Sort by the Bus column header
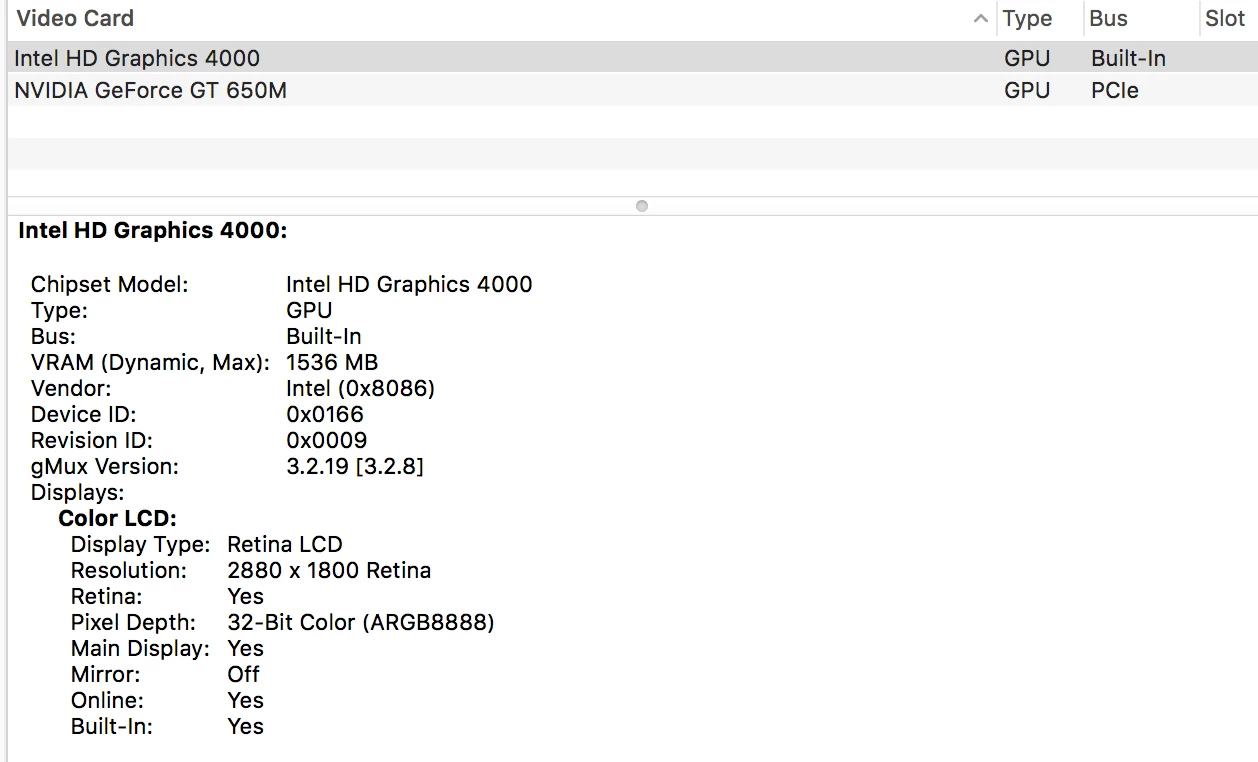This screenshot has width=1258, height=762. (x=1108, y=18)
